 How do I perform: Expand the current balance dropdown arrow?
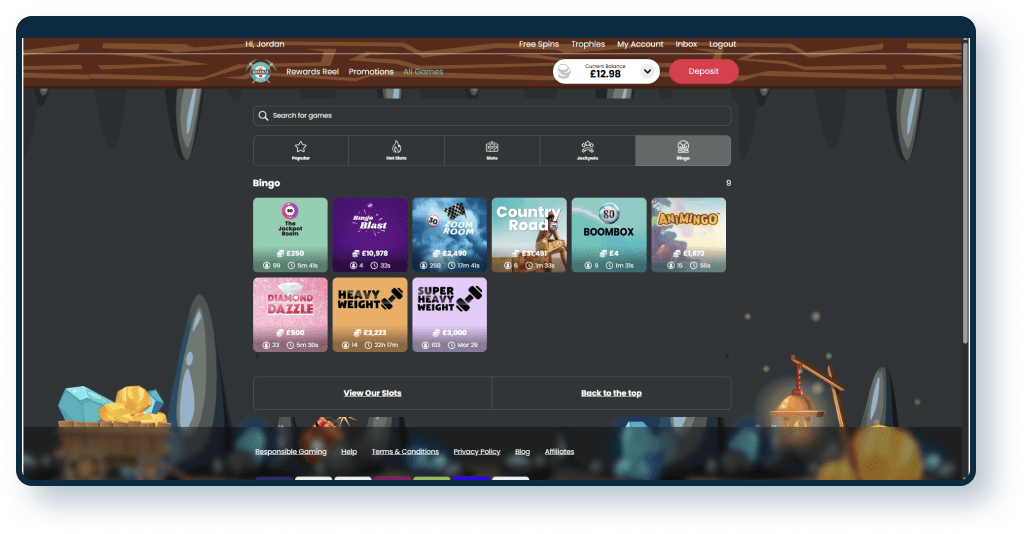pyautogui.click(x=647, y=71)
